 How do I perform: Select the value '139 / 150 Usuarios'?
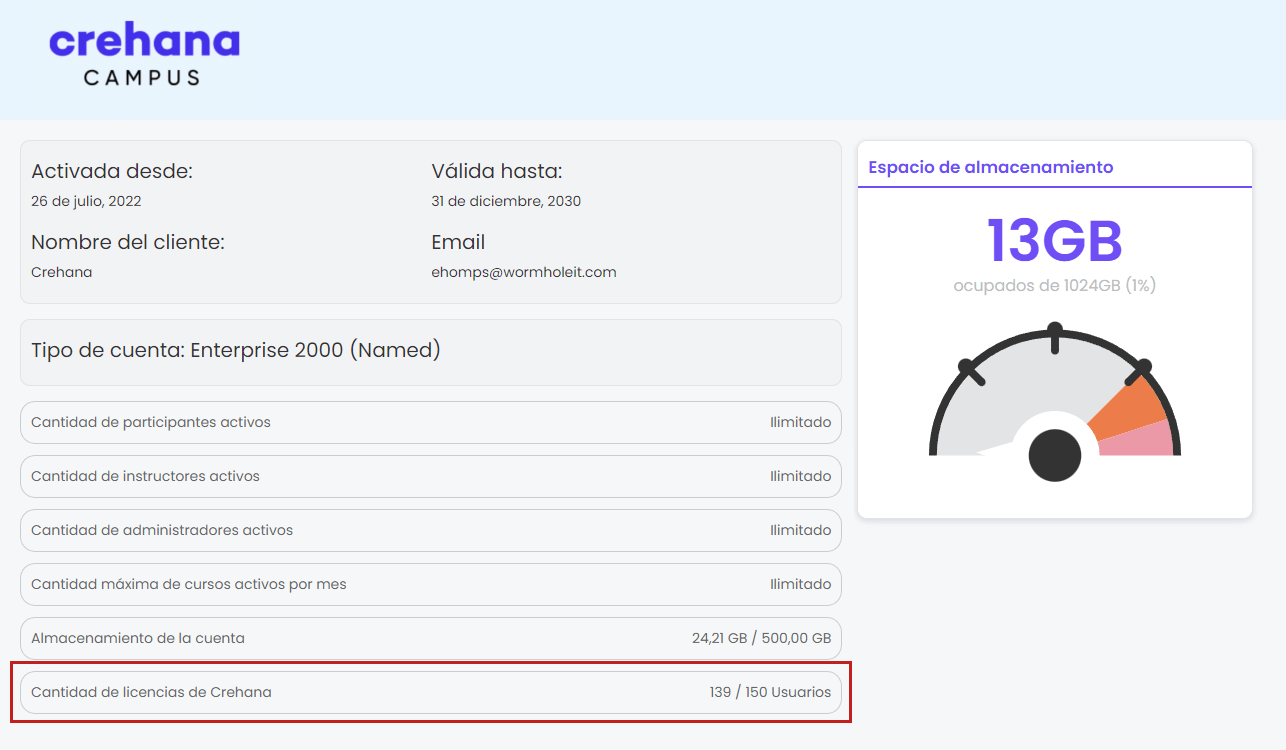pyautogui.click(x=770, y=692)
